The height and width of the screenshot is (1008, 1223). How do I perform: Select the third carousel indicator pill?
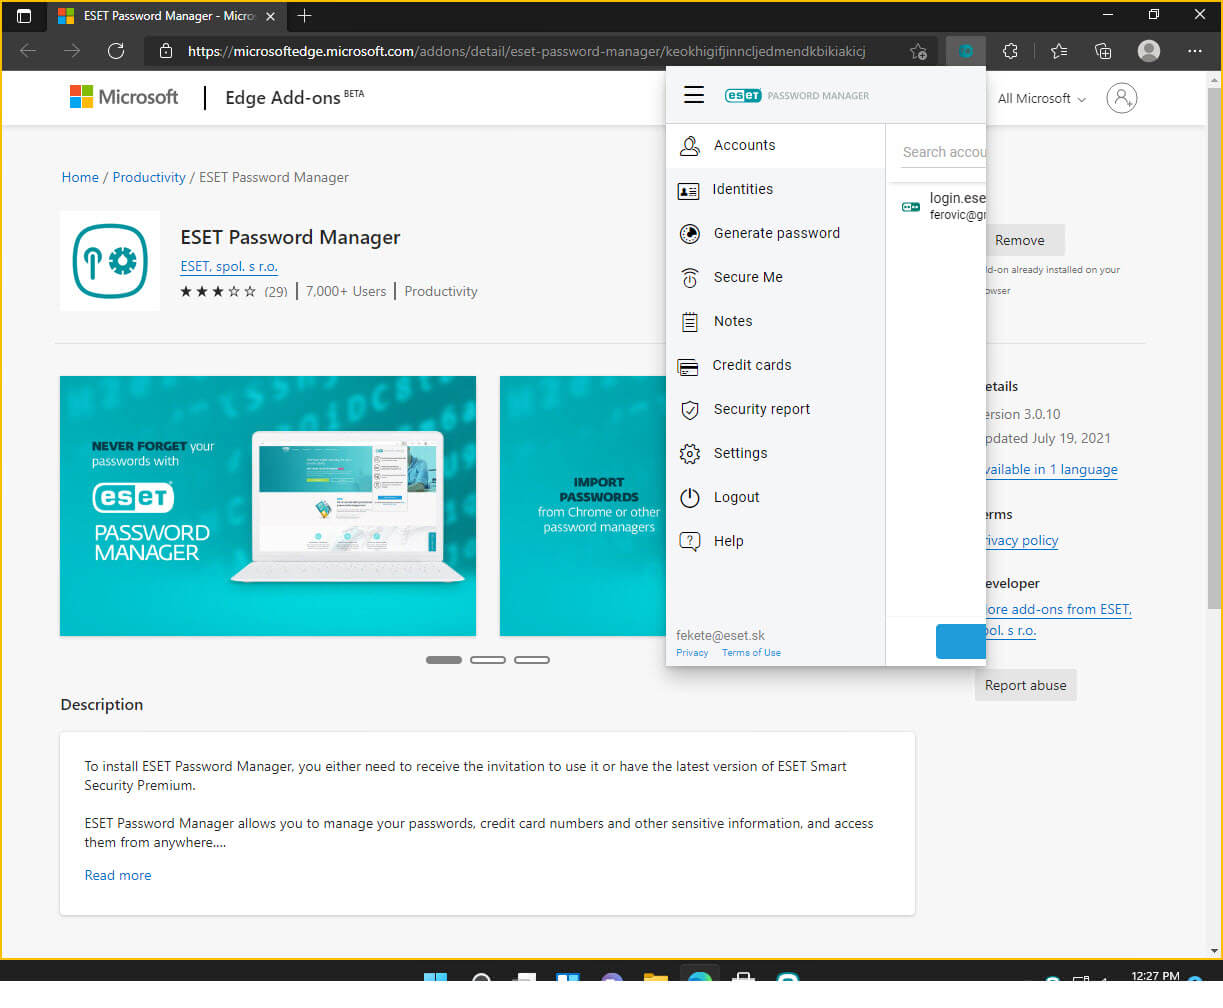coord(532,660)
